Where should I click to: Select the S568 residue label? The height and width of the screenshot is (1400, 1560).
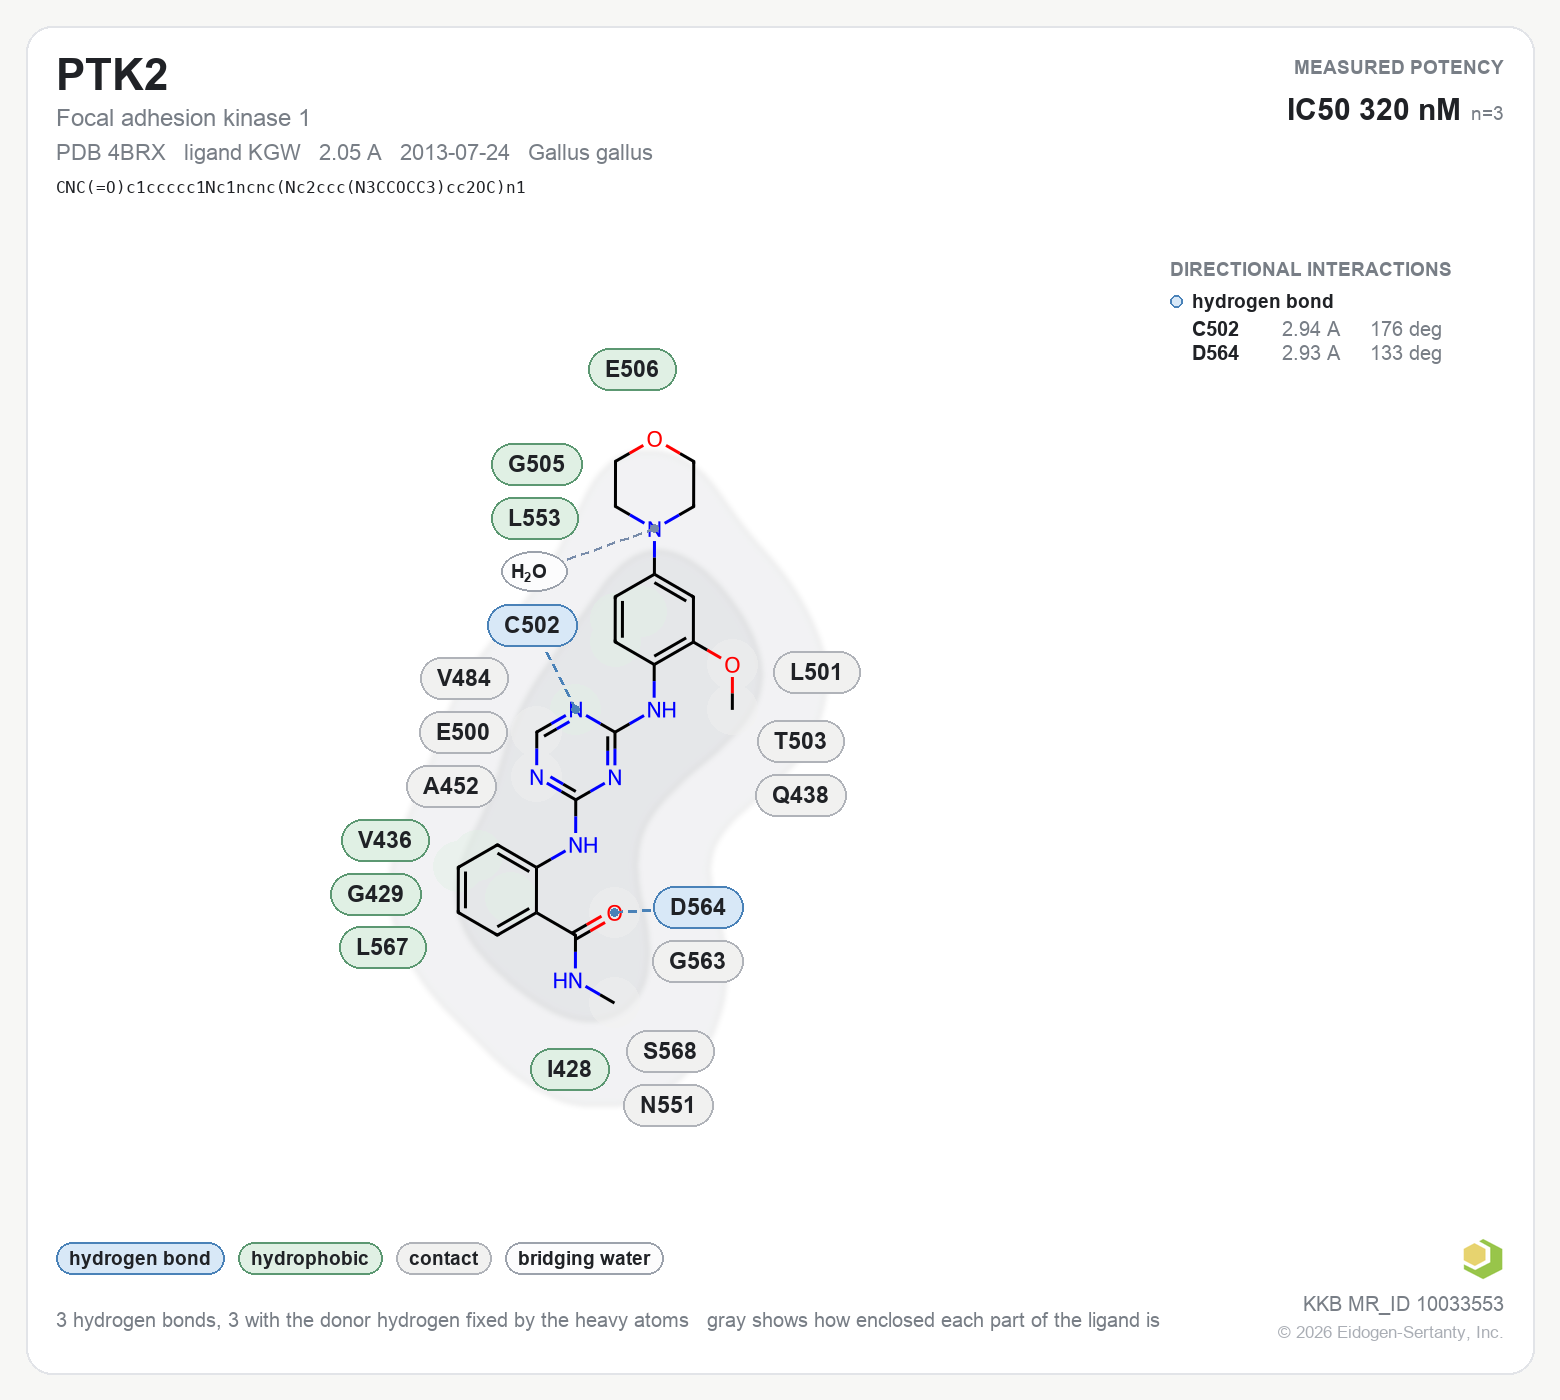[x=670, y=1051]
